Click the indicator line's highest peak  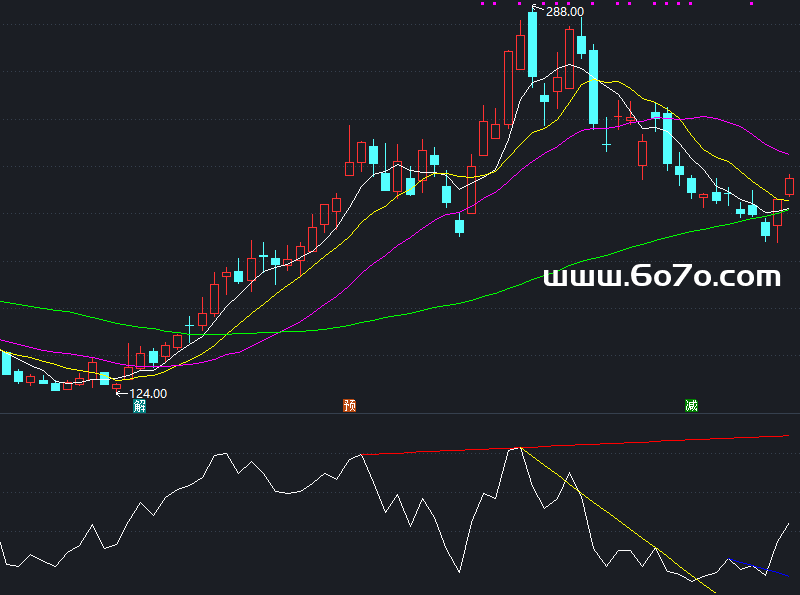(519, 448)
